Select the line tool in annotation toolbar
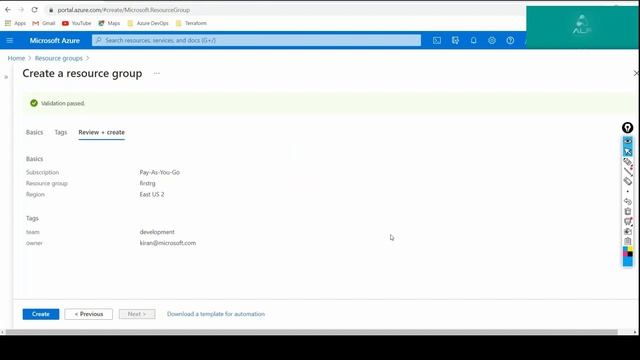640x360 pixels. 628,171
